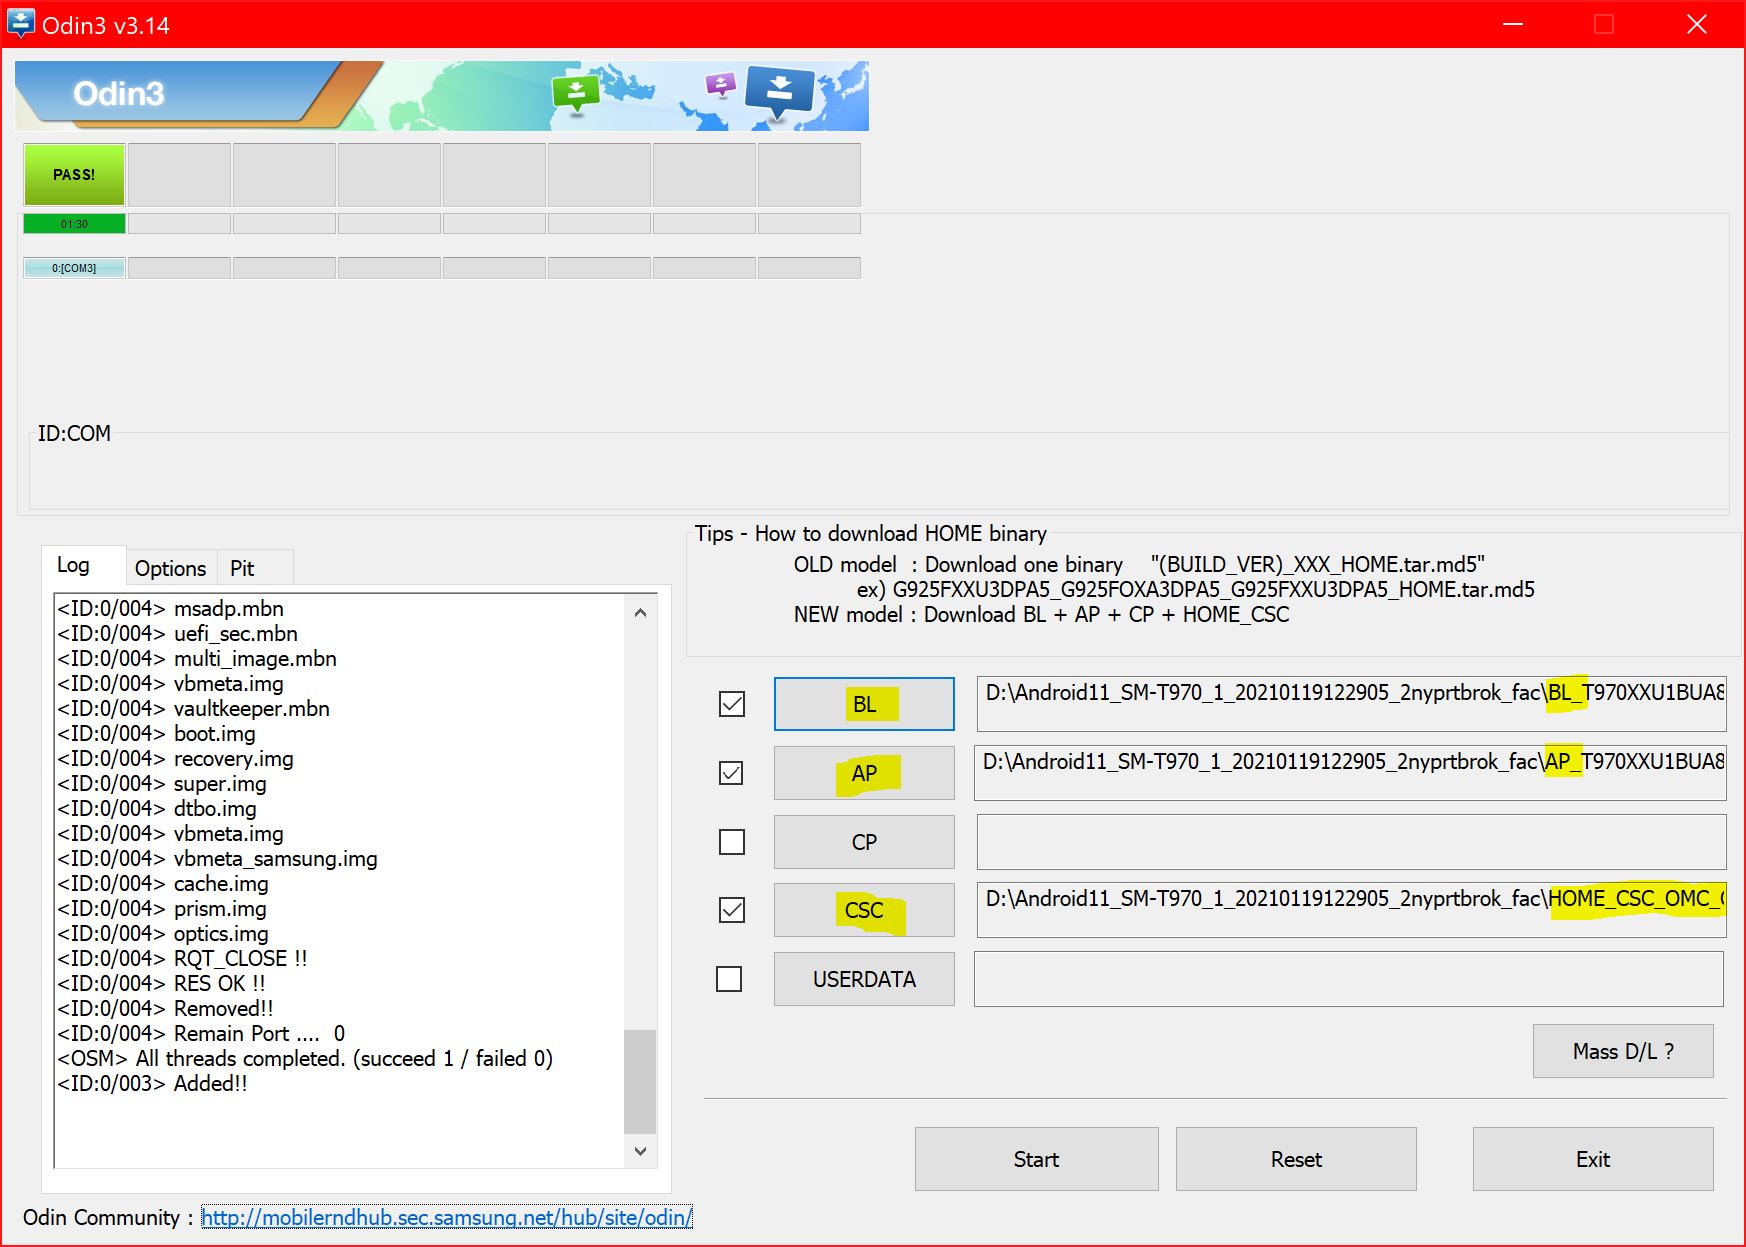Start the flashing process

[x=1036, y=1159]
